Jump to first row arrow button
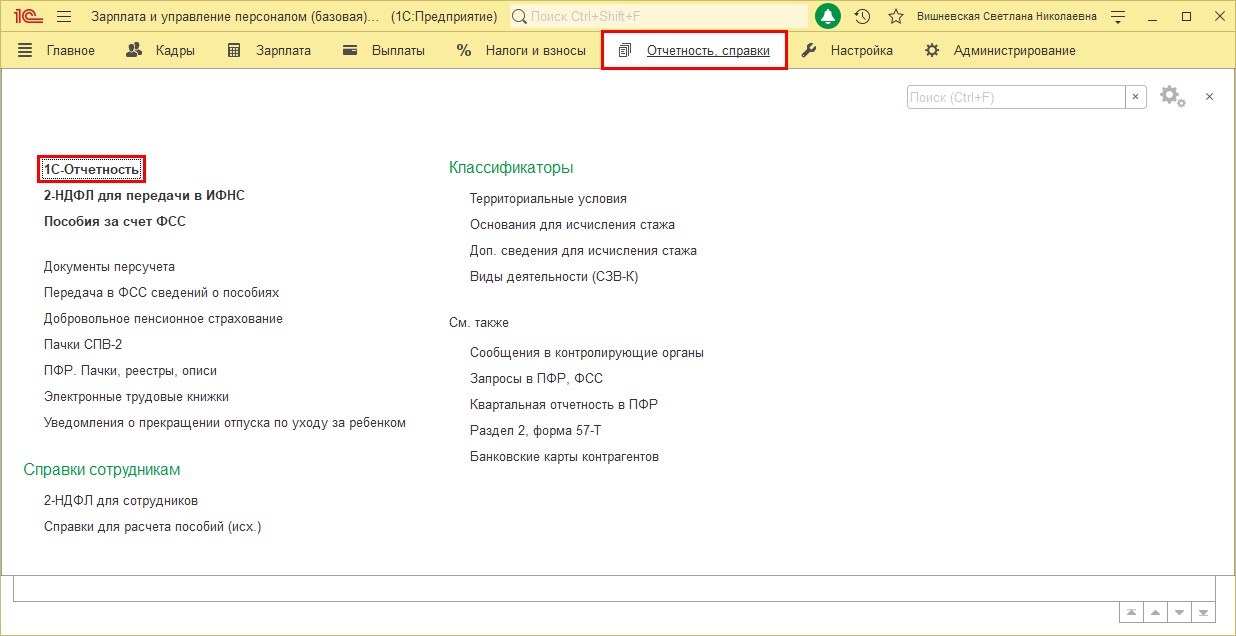Screen dimensions: 1236x636 coord(1131,612)
